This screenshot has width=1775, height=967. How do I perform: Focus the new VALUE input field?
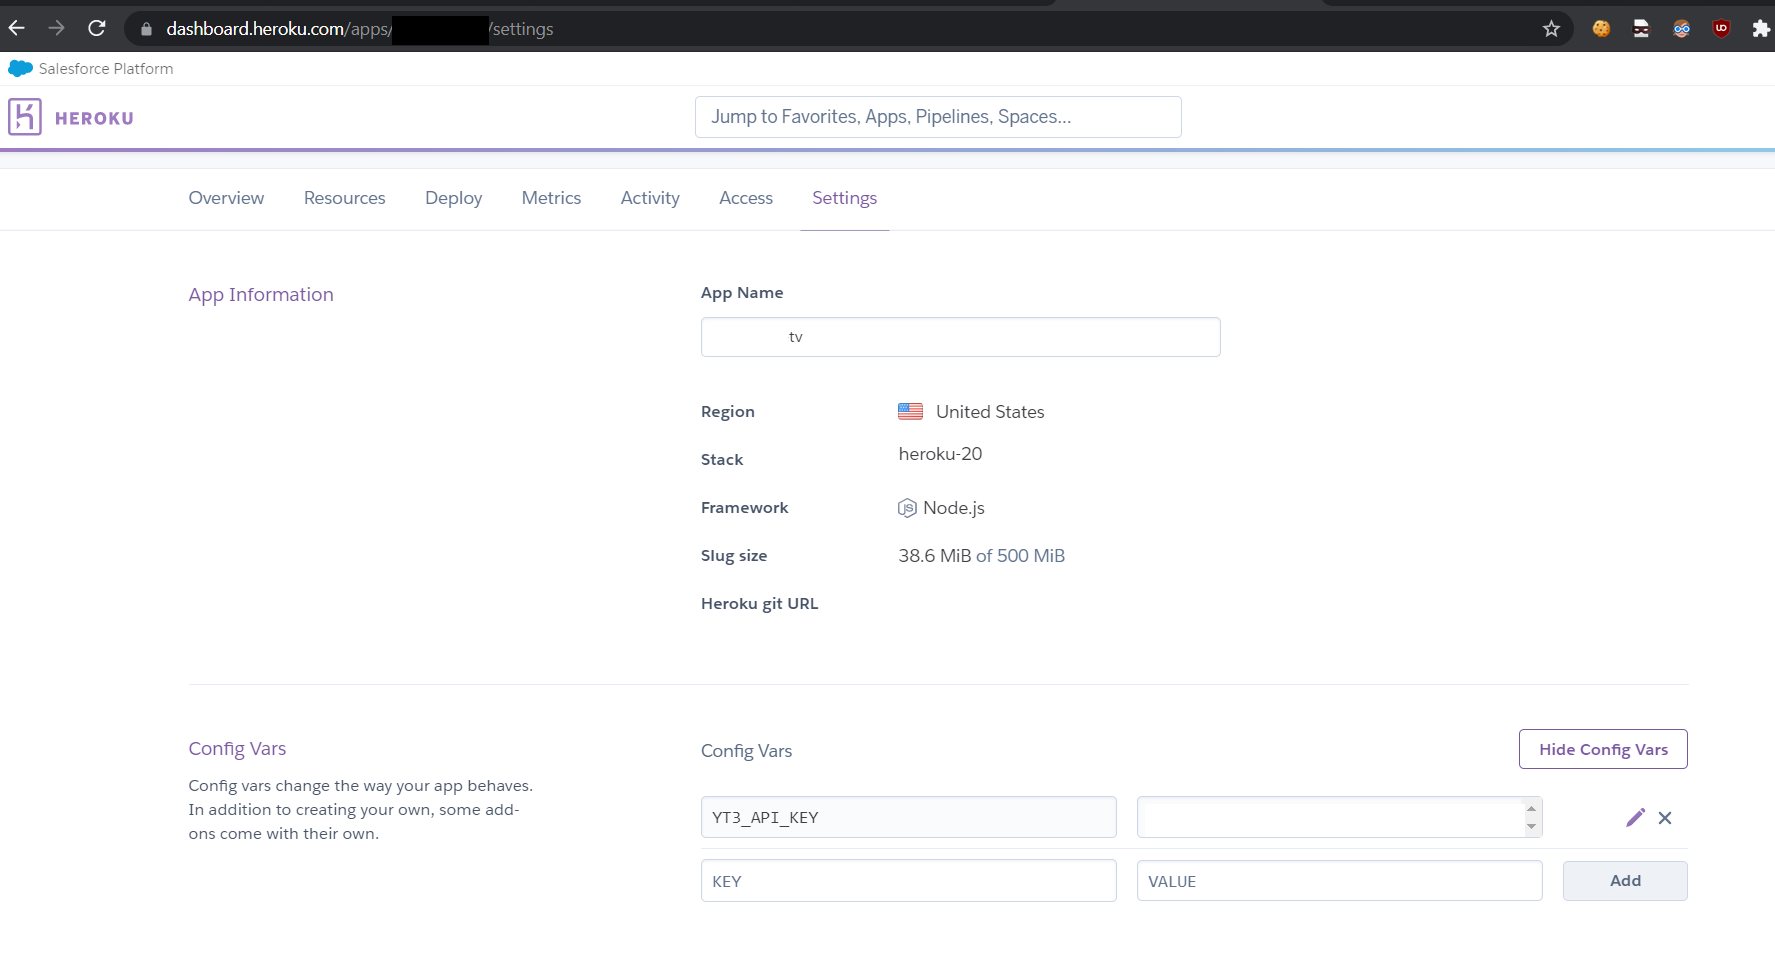[1339, 881]
